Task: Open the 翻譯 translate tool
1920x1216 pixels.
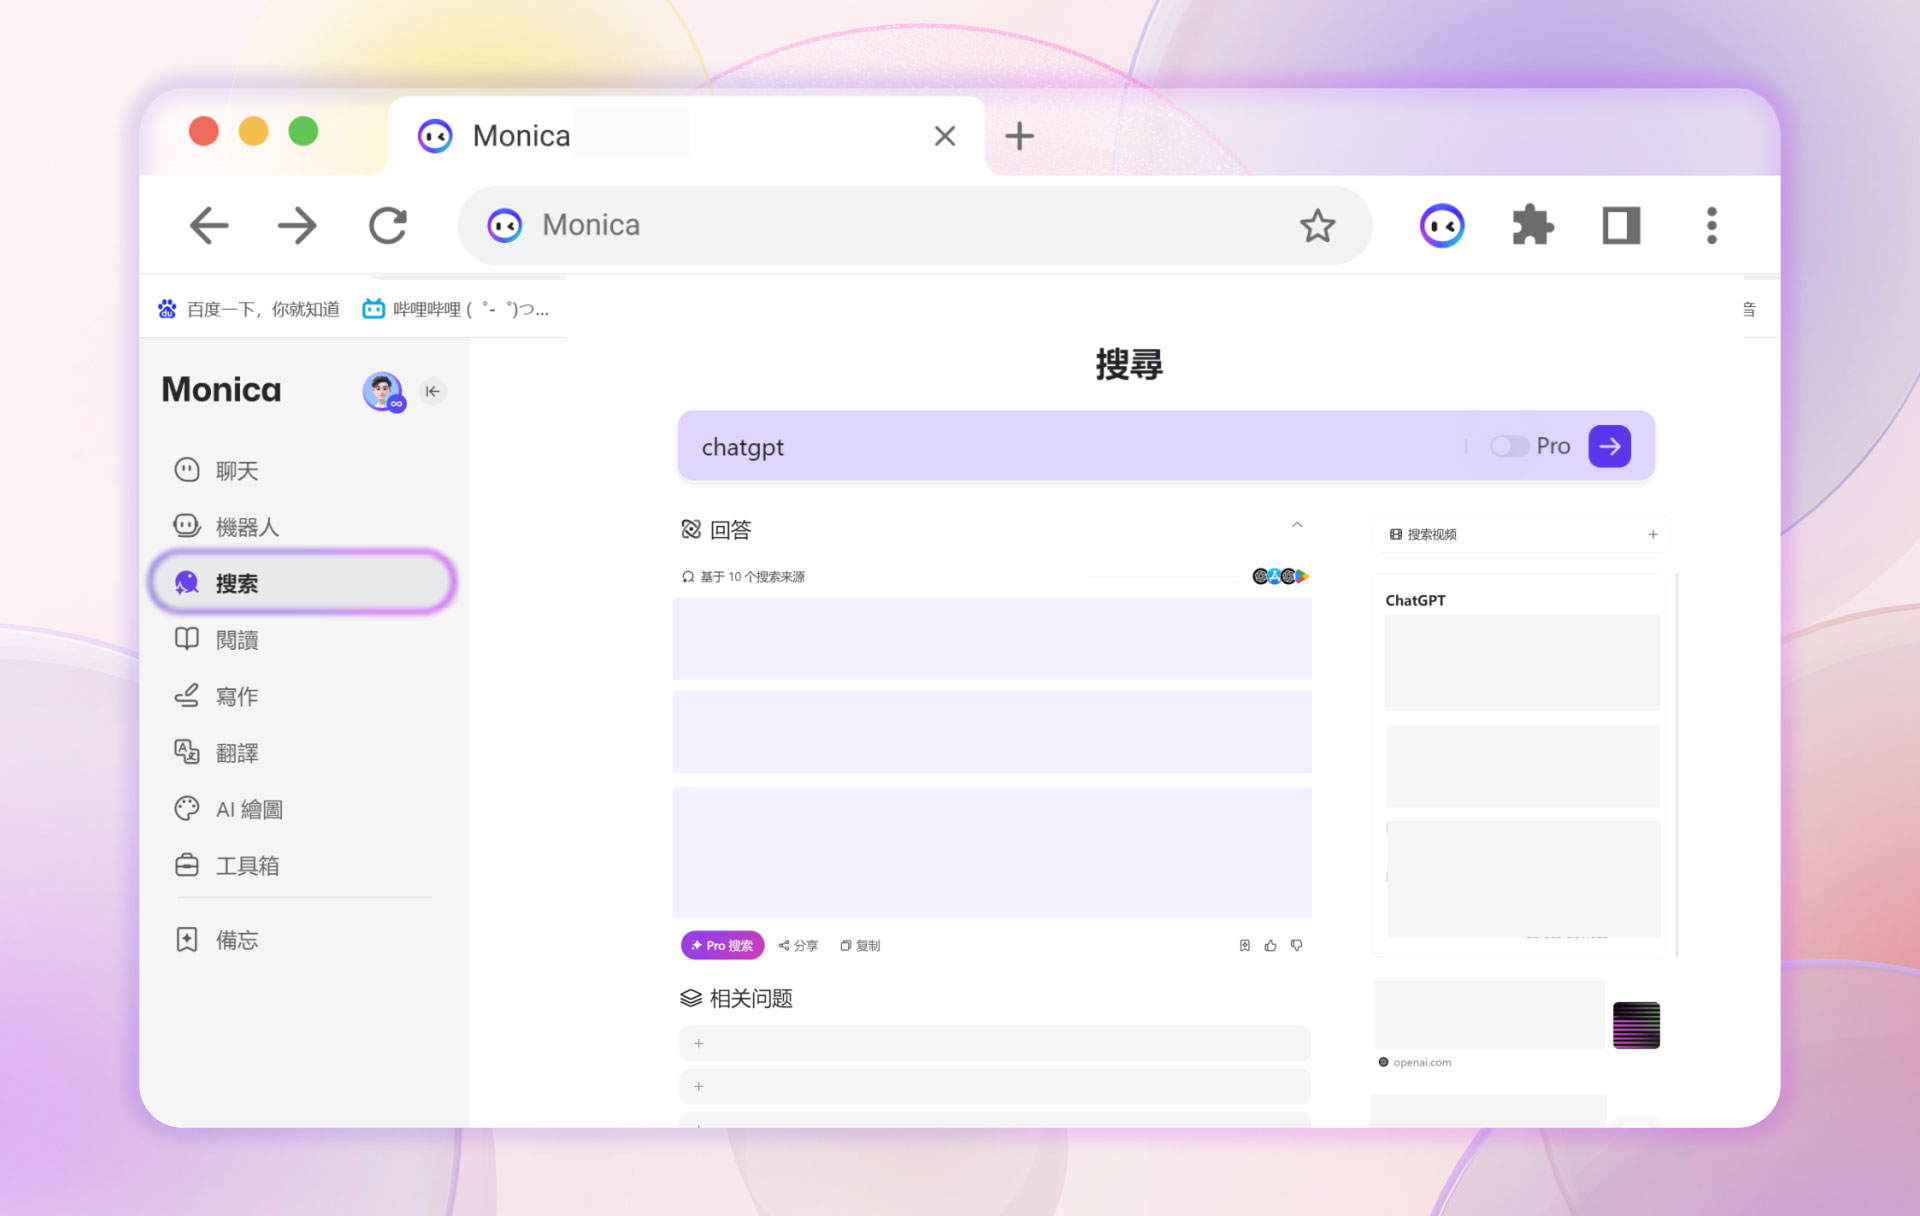Action: click(x=236, y=752)
